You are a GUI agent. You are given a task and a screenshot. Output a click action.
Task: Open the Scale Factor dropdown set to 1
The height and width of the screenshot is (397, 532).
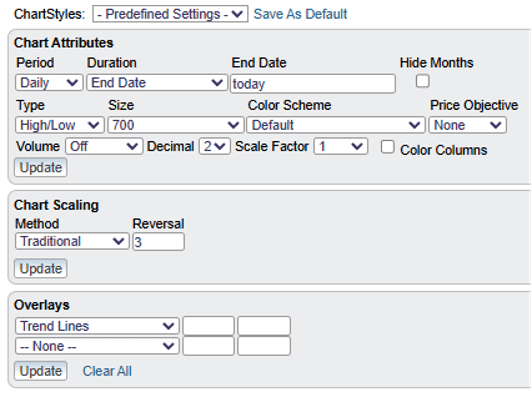341,147
